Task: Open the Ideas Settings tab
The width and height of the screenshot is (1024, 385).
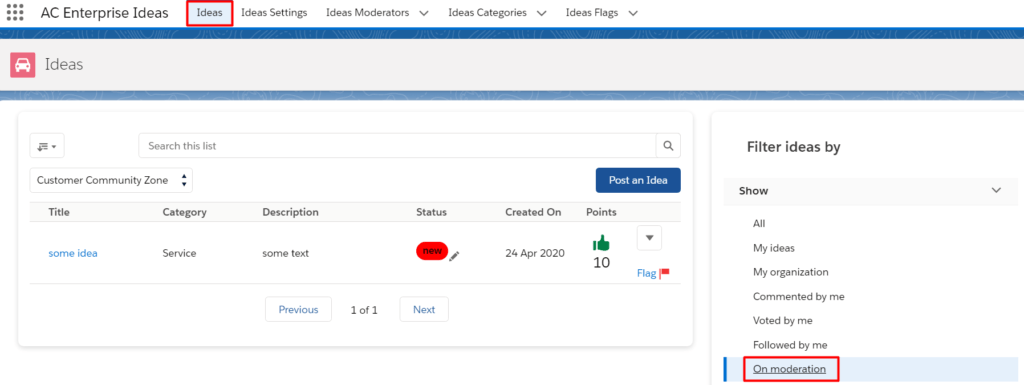Action: 274,13
